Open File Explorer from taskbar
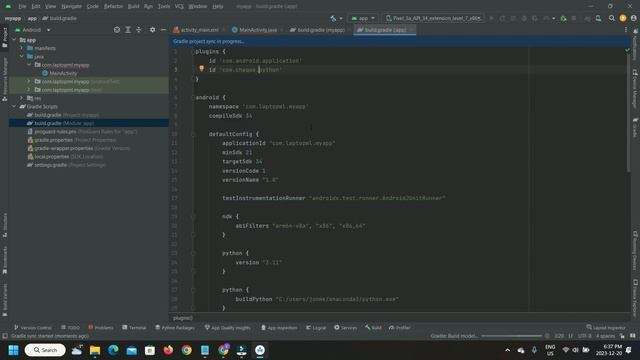Screen dimensions: 640x360 (95, 350)
